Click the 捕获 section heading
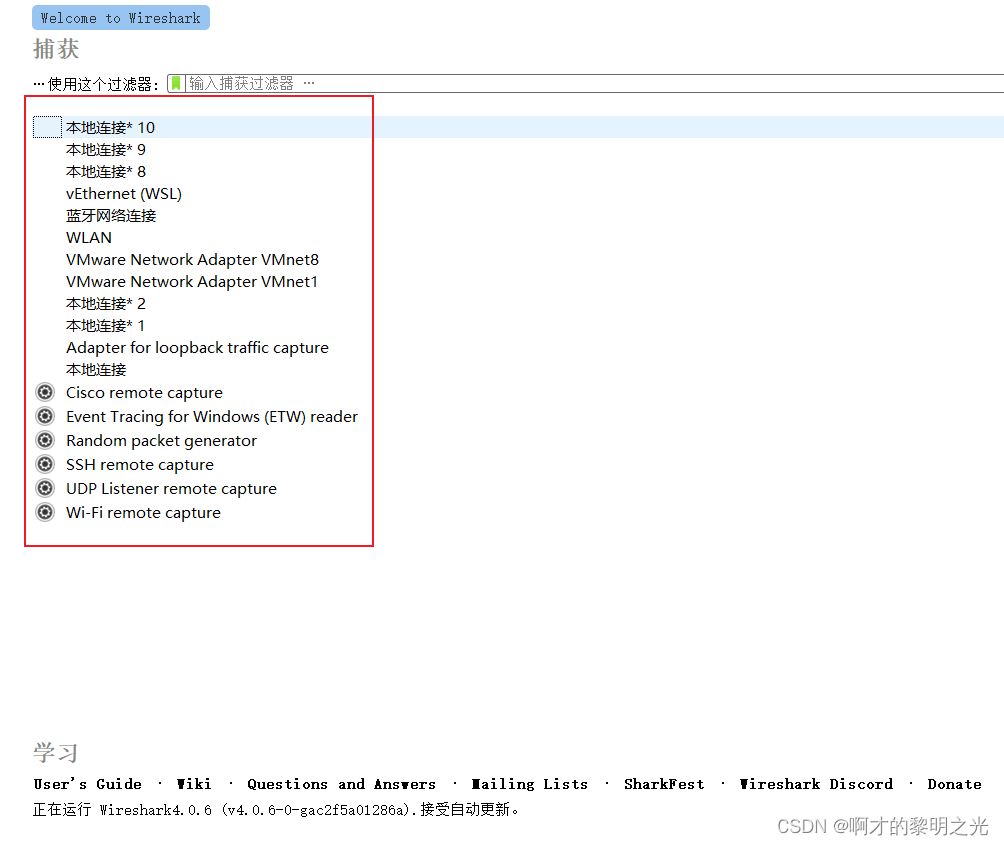 coord(56,49)
